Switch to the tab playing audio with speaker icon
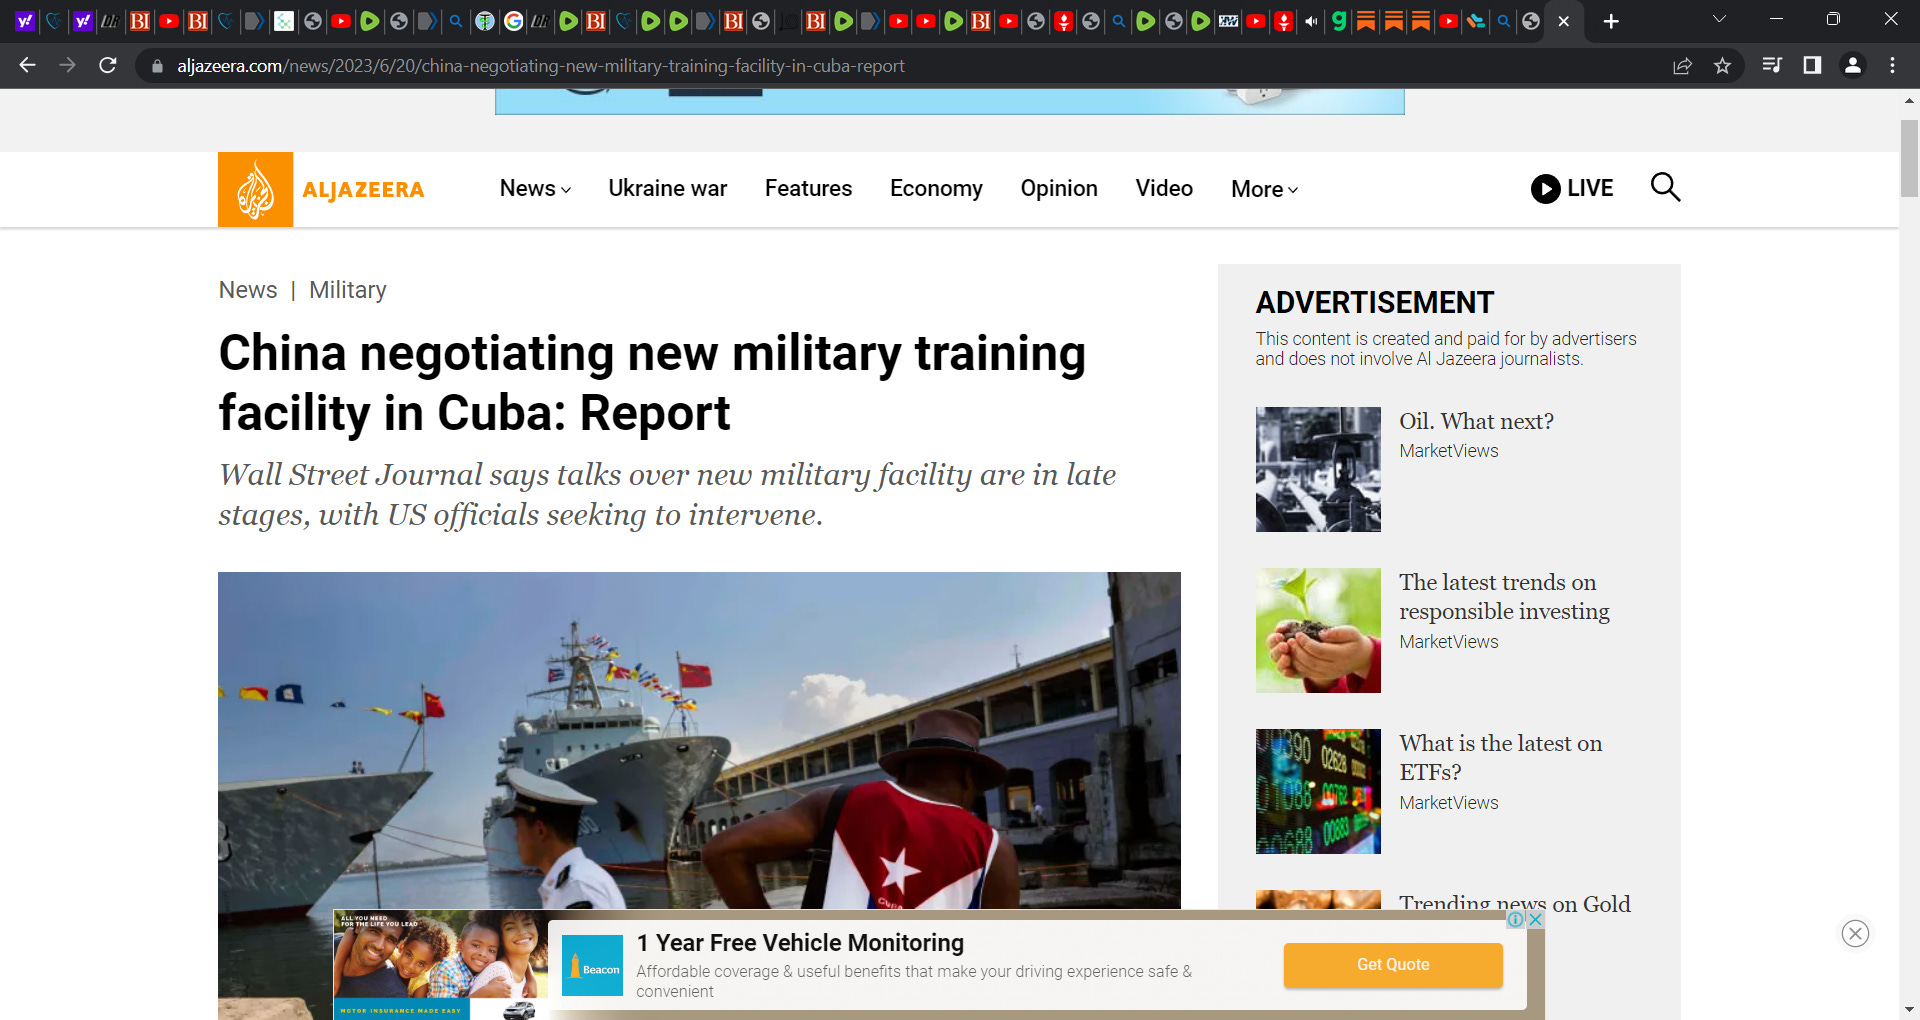Image resolution: width=1920 pixels, height=1020 pixels. (x=1311, y=21)
